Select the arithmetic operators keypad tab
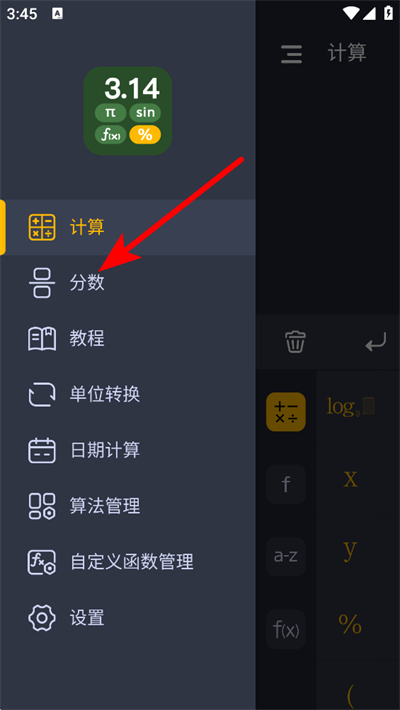This screenshot has width=400, height=710. click(286, 412)
